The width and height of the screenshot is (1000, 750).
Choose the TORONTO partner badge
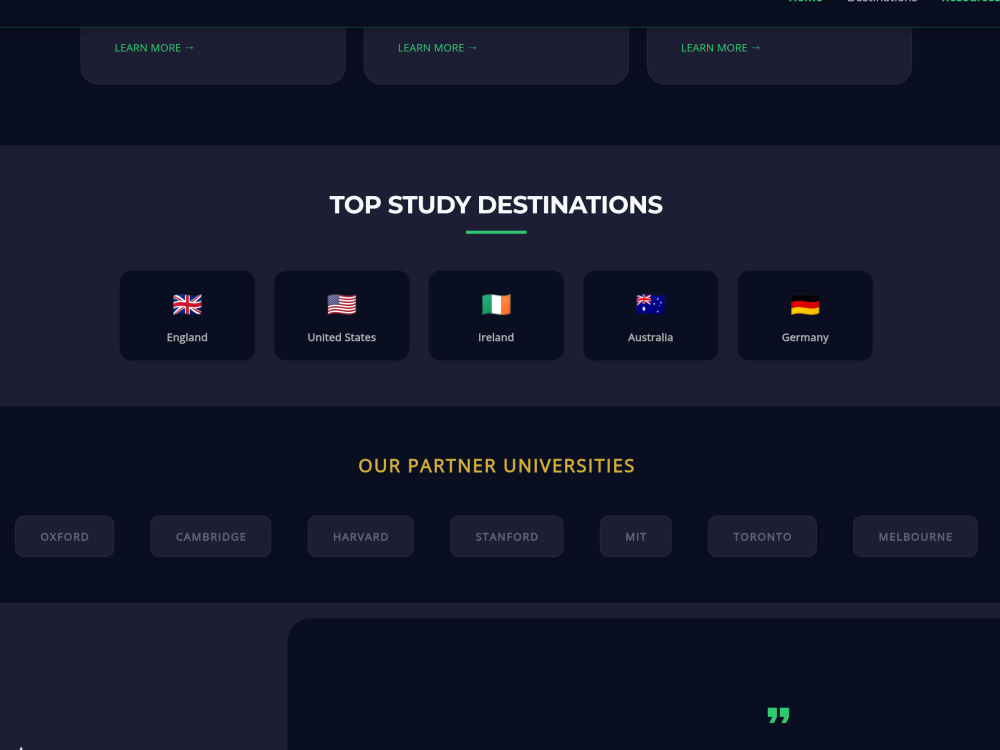pyautogui.click(x=762, y=536)
